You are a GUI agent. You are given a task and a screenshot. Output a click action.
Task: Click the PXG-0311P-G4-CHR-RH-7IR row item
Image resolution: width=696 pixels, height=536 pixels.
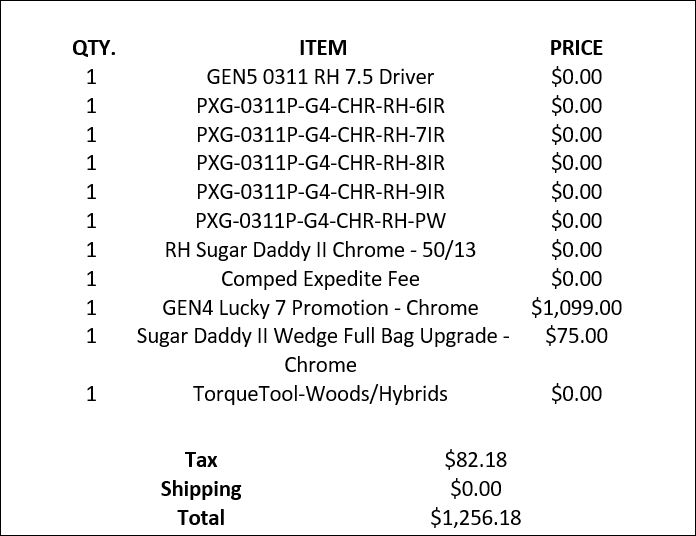click(320, 134)
